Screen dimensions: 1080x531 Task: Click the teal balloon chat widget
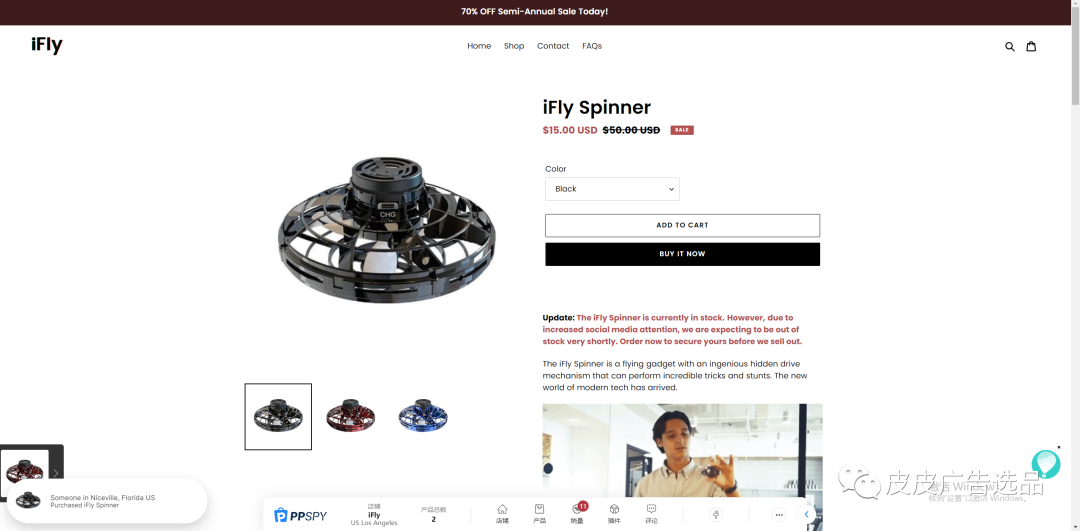click(1046, 465)
